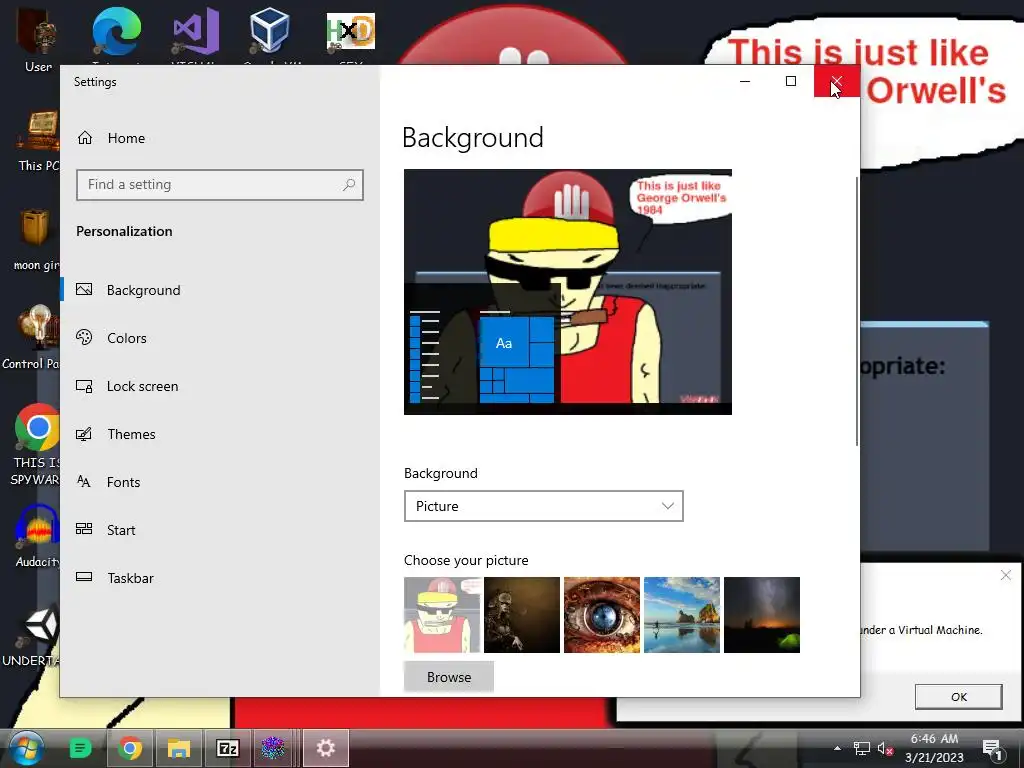Image resolution: width=1024 pixels, height=768 pixels.
Task: Open the Start settings page
Action: point(106,530)
